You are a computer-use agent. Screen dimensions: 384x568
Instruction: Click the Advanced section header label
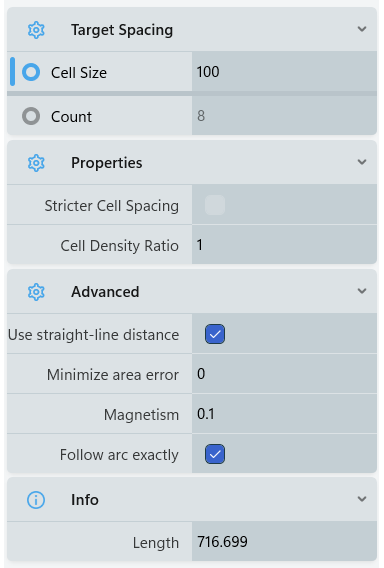coord(105,292)
